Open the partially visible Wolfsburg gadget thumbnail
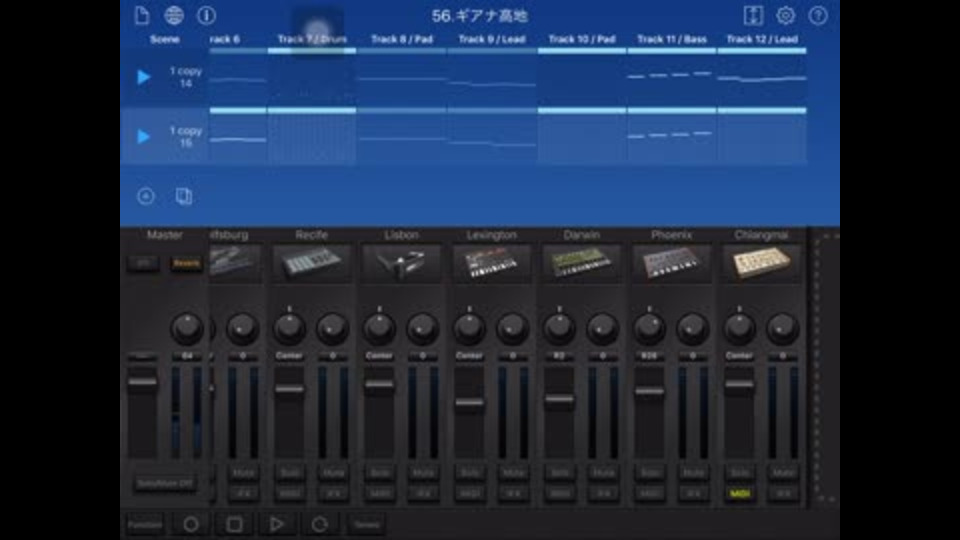960x540 pixels. point(236,263)
